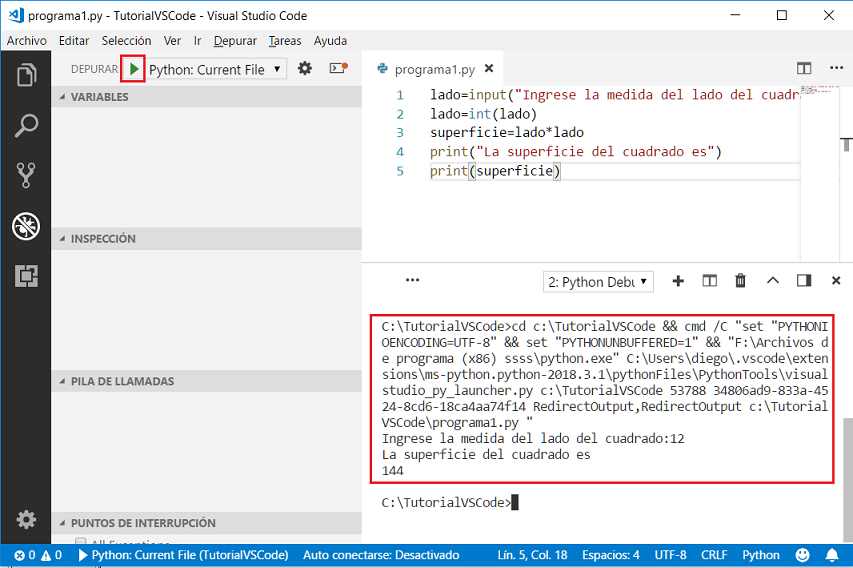The width and height of the screenshot is (853, 568).
Task: Click the Python language mode indicator
Action: click(x=761, y=555)
